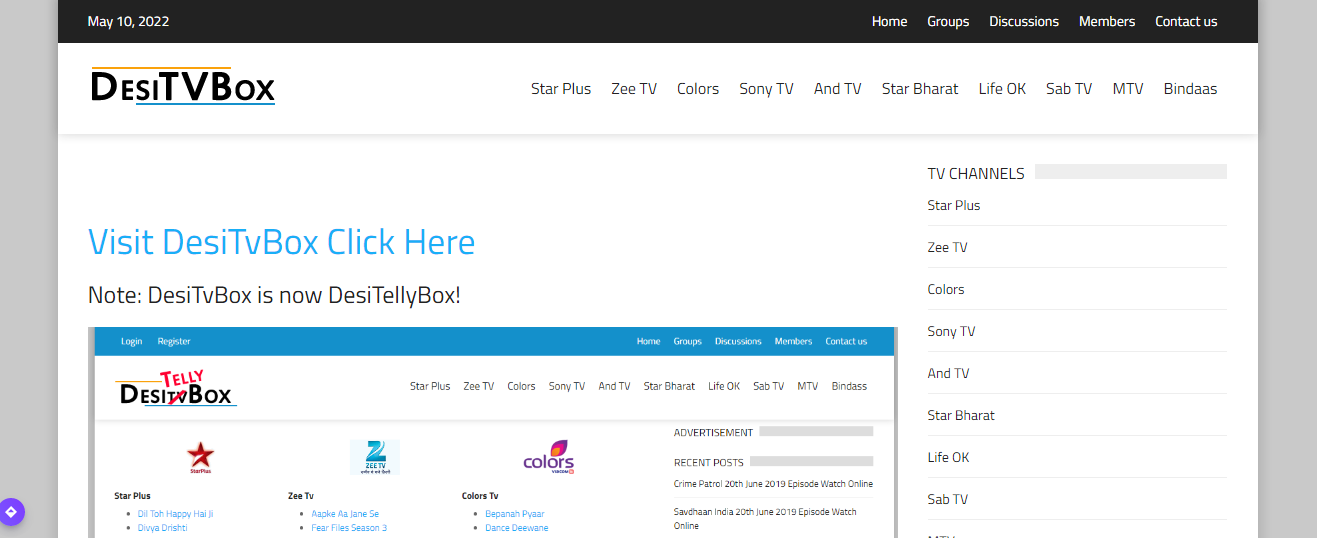The width and height of the screenshot is (1317, 538).
Task: Select And TV in main navigation
Action: click(x=837, y=88)
